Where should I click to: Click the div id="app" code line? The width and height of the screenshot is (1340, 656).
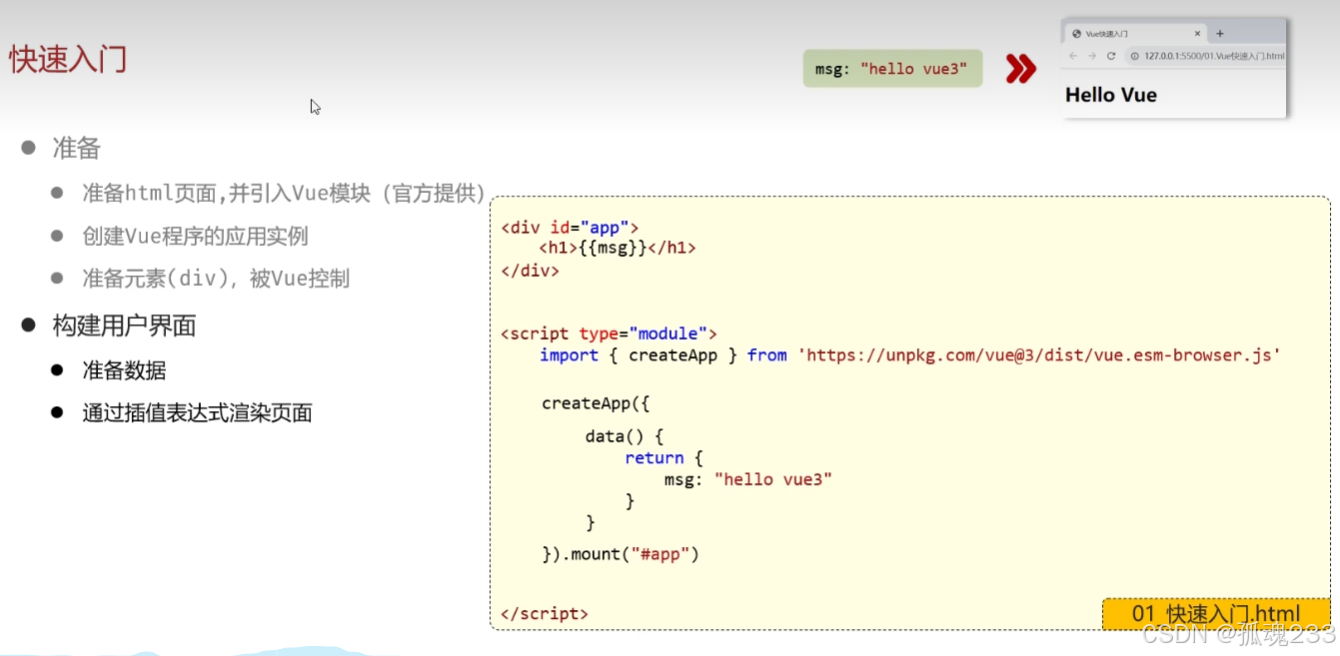[x=569, y=228]
